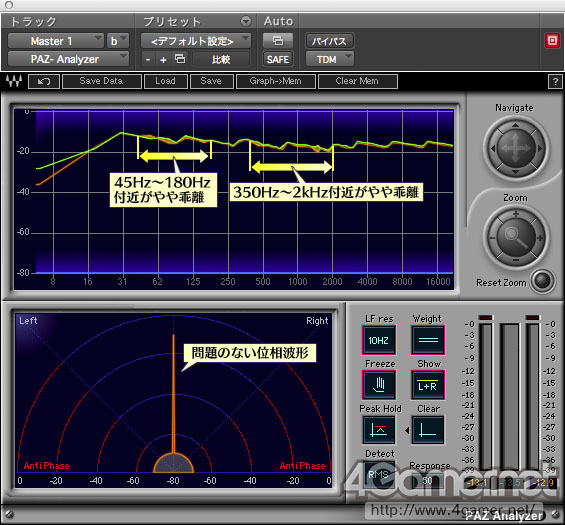Viewport: 565px width, 525px height.
Task: Navigate left with the Navigate pad arrow
Action: tap(492, 148)
